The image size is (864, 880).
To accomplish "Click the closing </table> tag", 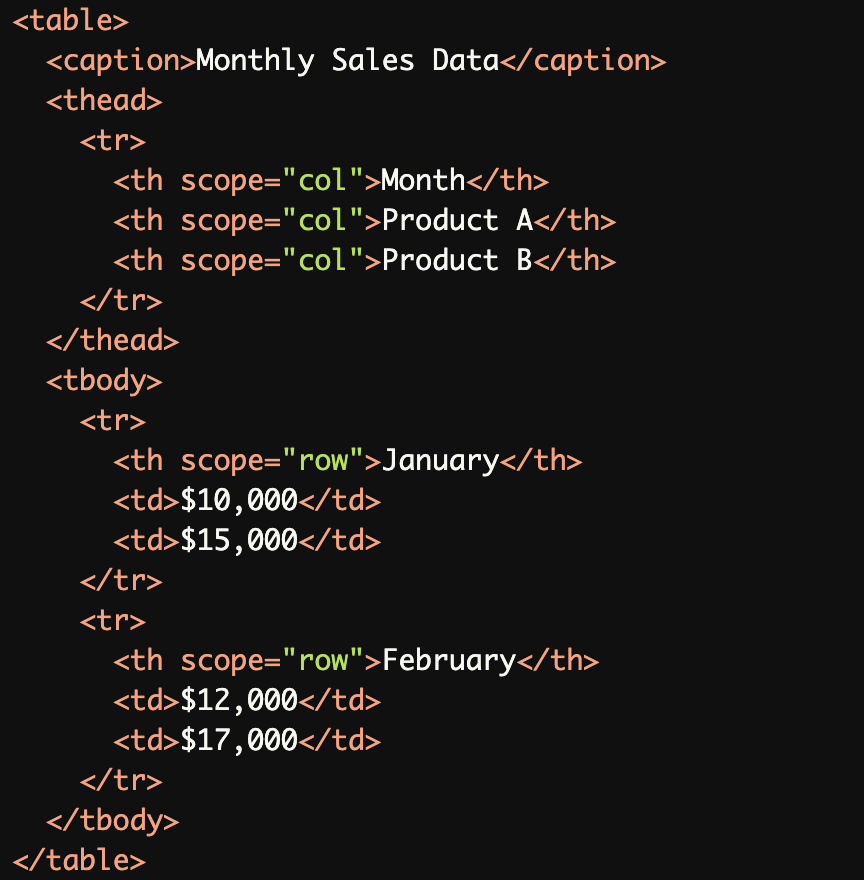I will coord(79,860).
